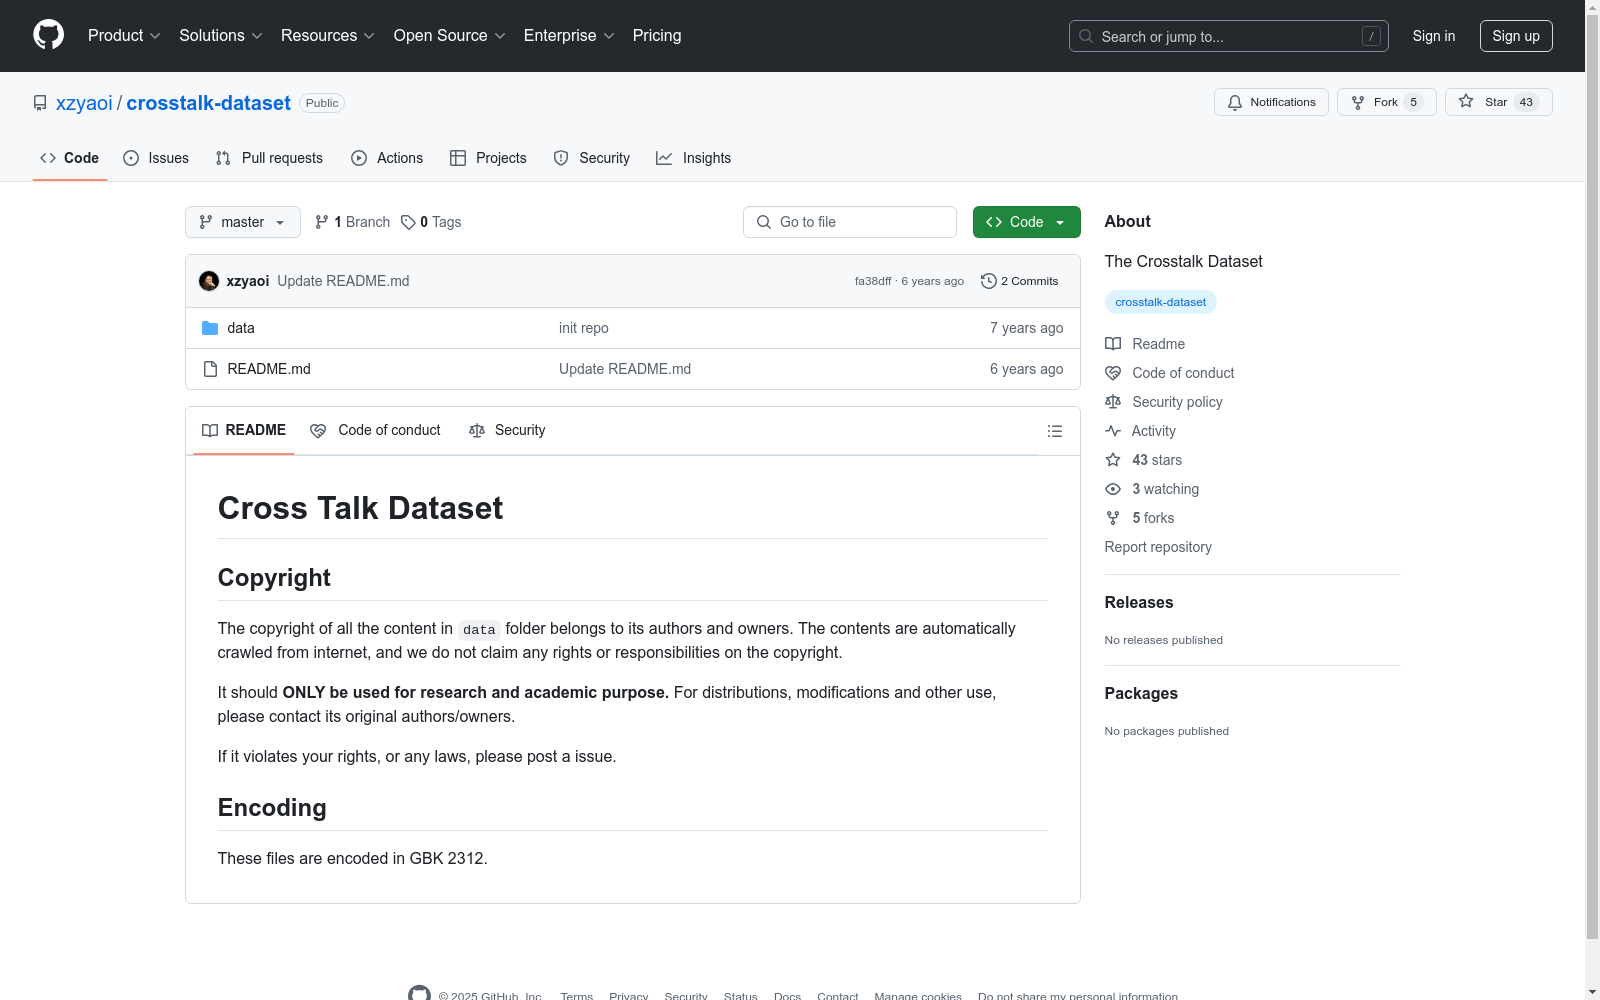Expand the Enterprise menu
Screen dimensions: 1600x1000
[x=569, y=35]
